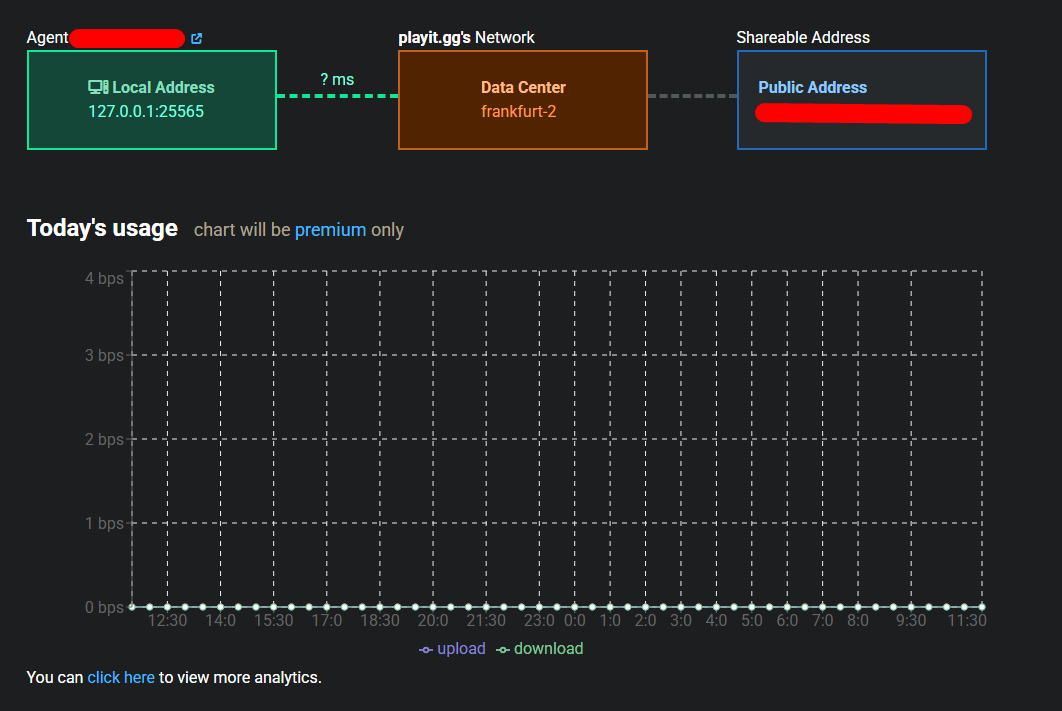Click the 20:0 time axis label

pyautogui.click(x=433, y=621)
